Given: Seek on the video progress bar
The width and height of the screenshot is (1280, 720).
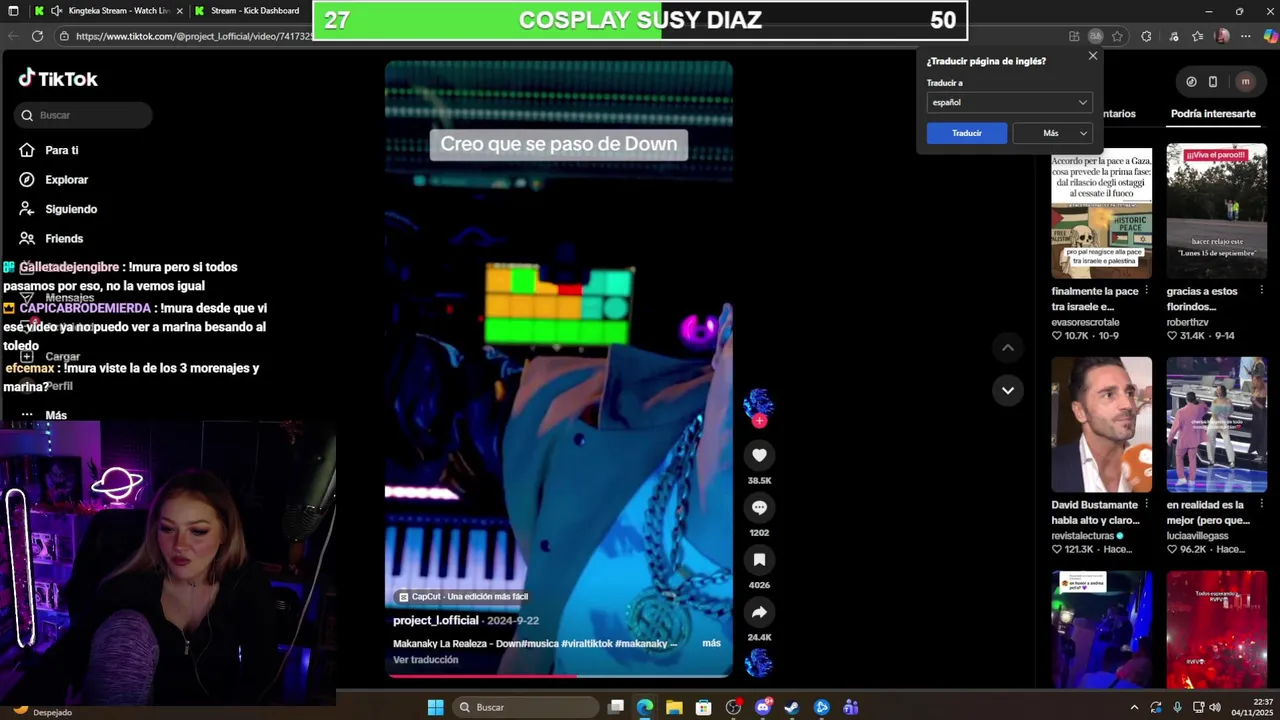Looking at the screenshot, I should (559, 676).
